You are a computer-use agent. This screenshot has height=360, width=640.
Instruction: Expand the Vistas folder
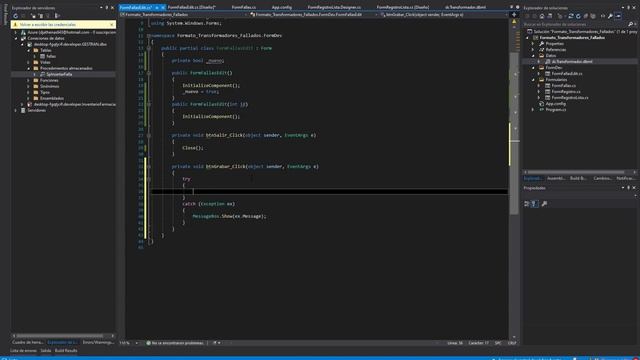(29, 62)
